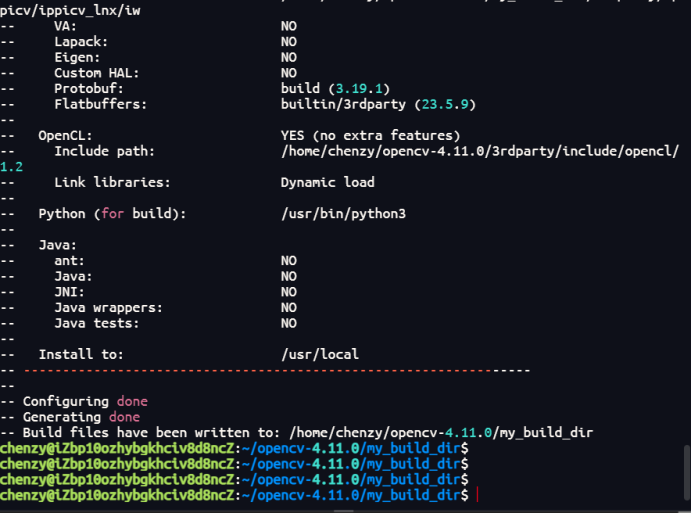The image size is (692, 513).
Task: Click the Flatbuffers version '23.5.9'
Action: tap(445, 104)
